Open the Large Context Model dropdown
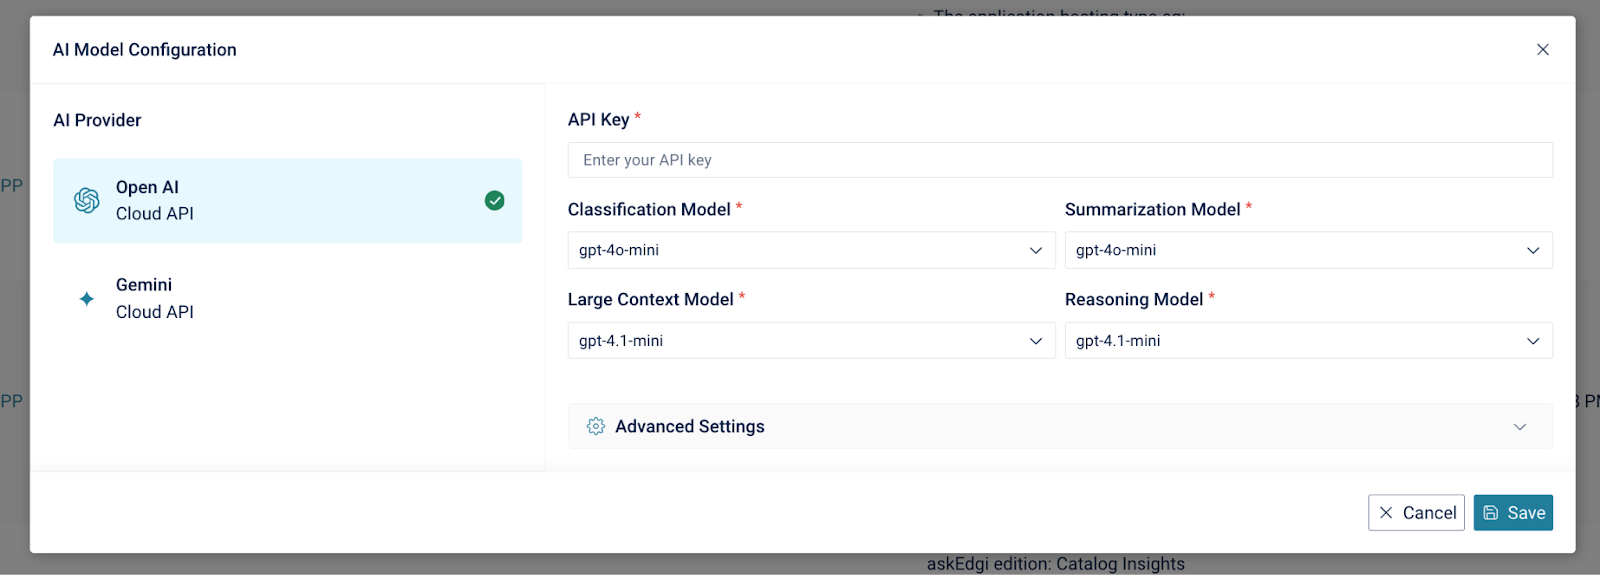Viewport: 1600px width, 575px height. tap(810, 341)
